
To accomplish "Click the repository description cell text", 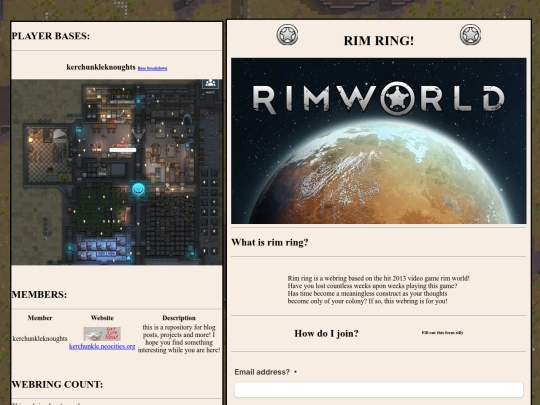I will click(x=179, y=339).
